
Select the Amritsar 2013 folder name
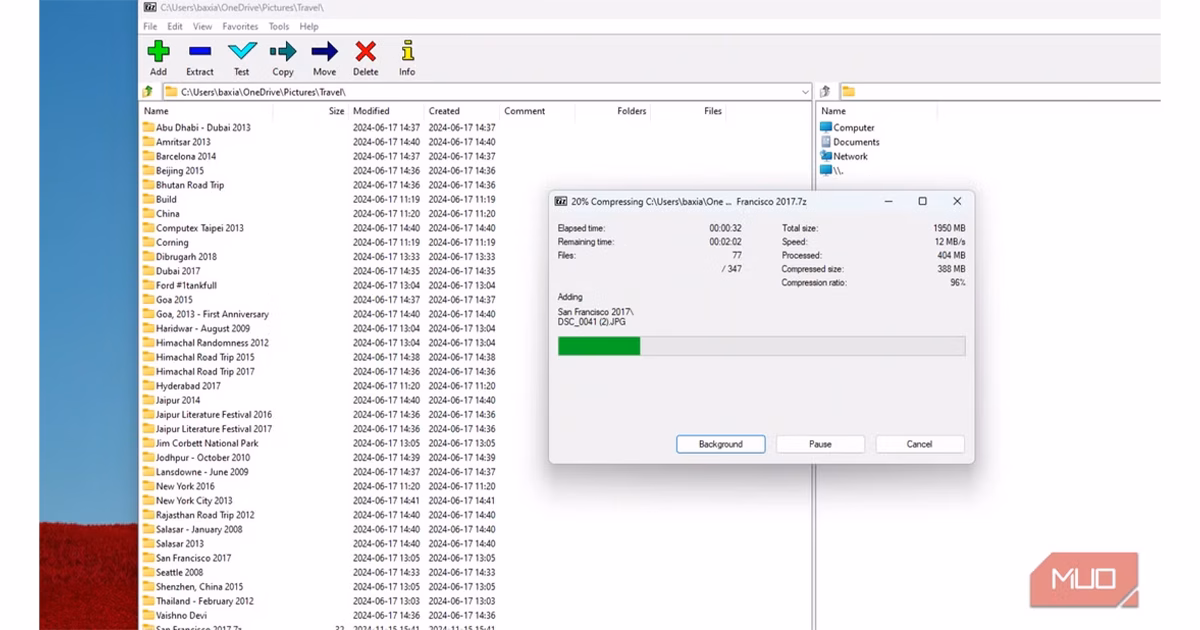click(x=183, y=142)
